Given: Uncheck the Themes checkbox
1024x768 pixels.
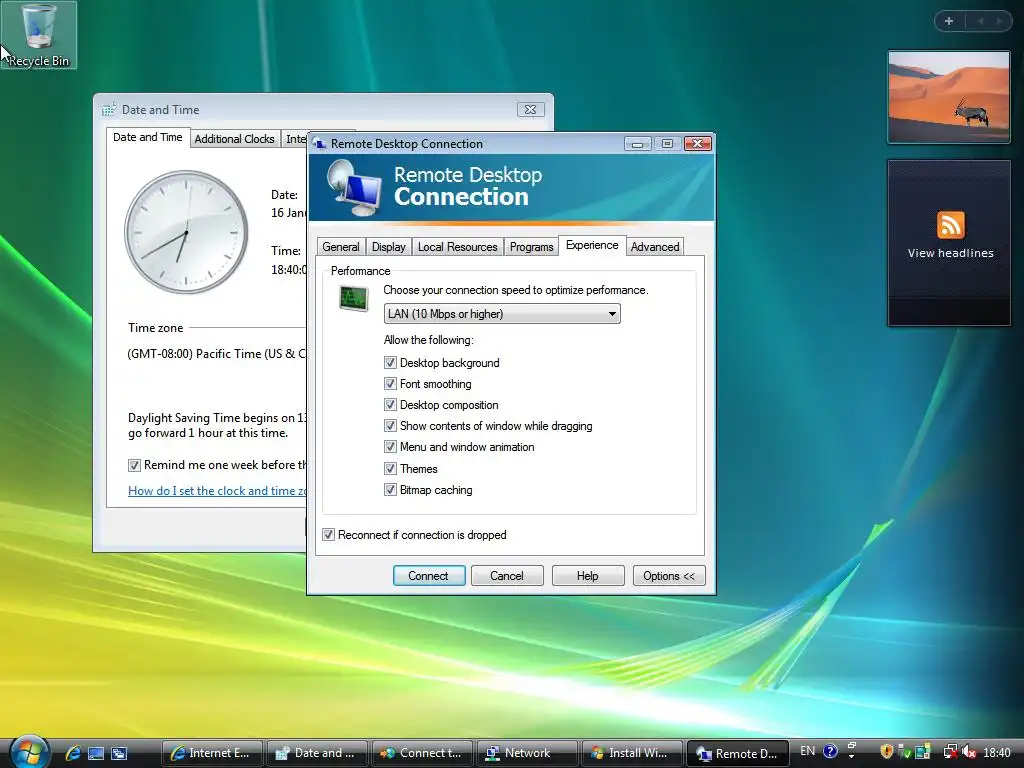Looking at the screenshot, I should [391, 468].
